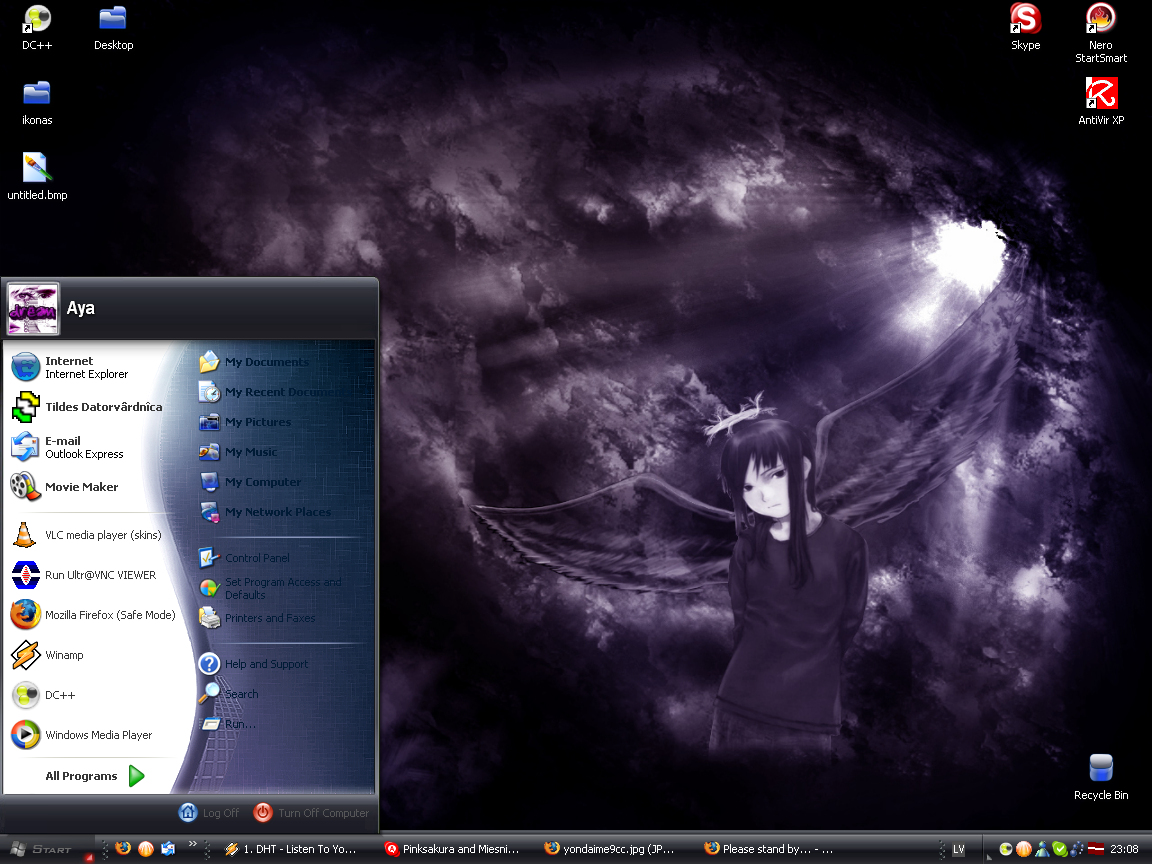Click orange globe Quick Launch icon

pos(146,849)
